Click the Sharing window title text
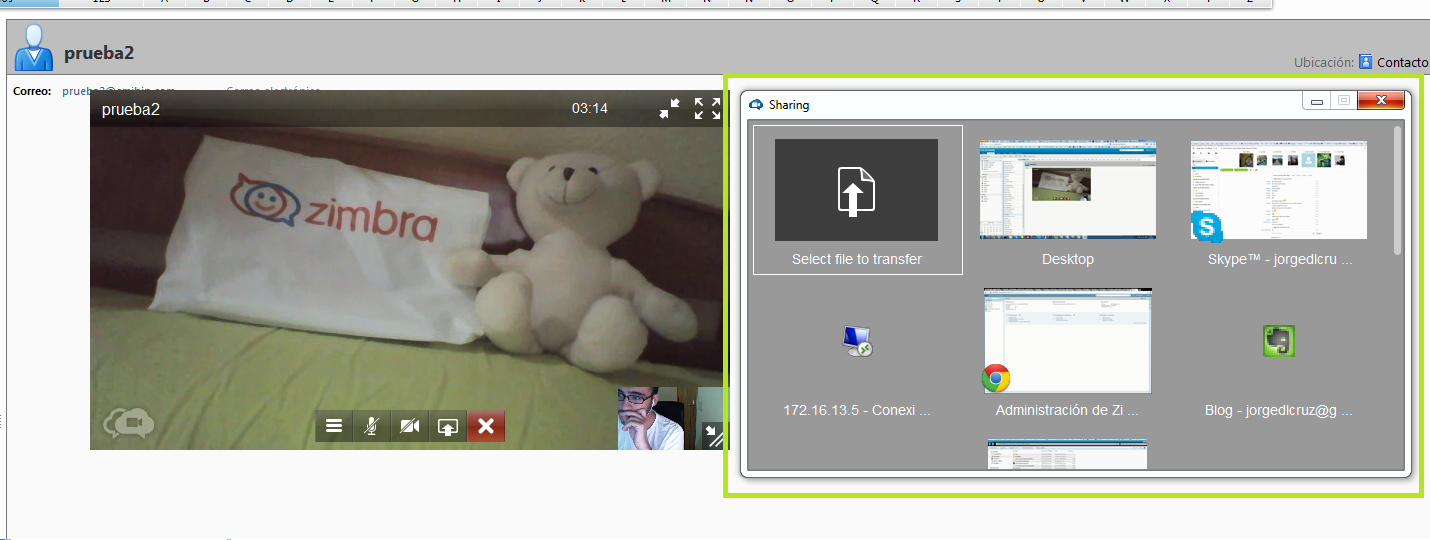Screen dimensions: 1430x540 789,104
